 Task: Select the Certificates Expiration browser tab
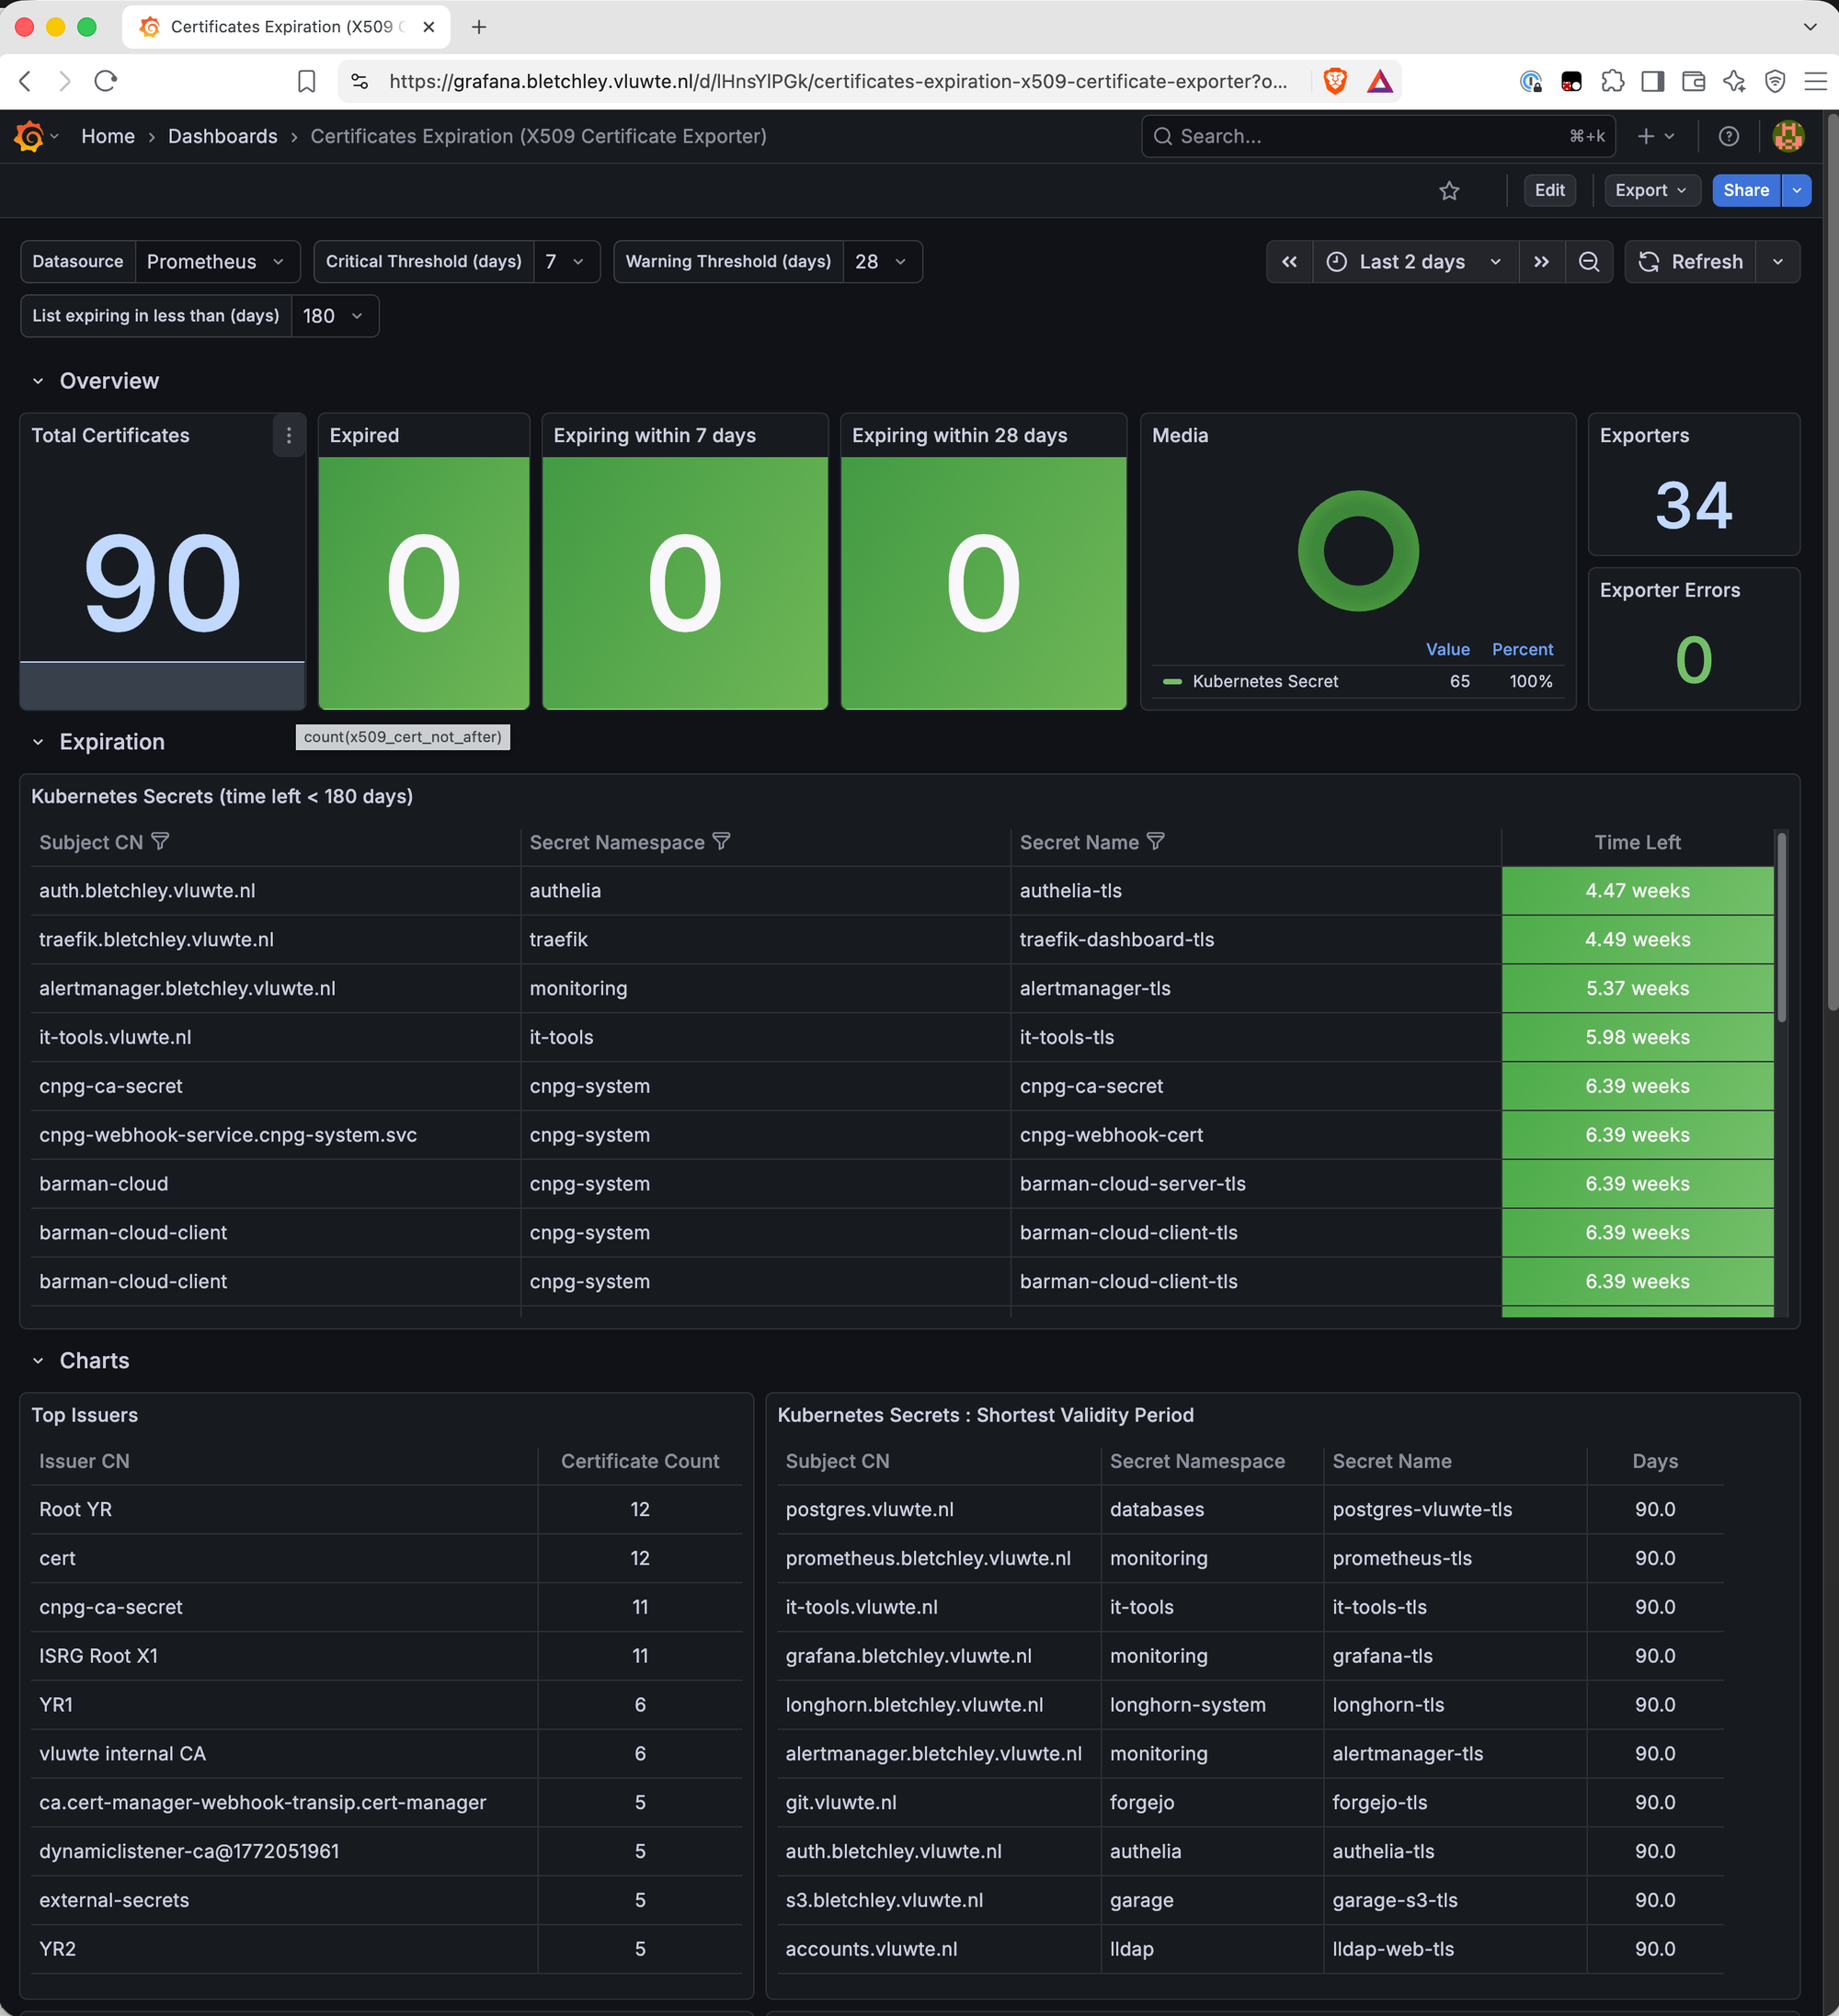286,27
